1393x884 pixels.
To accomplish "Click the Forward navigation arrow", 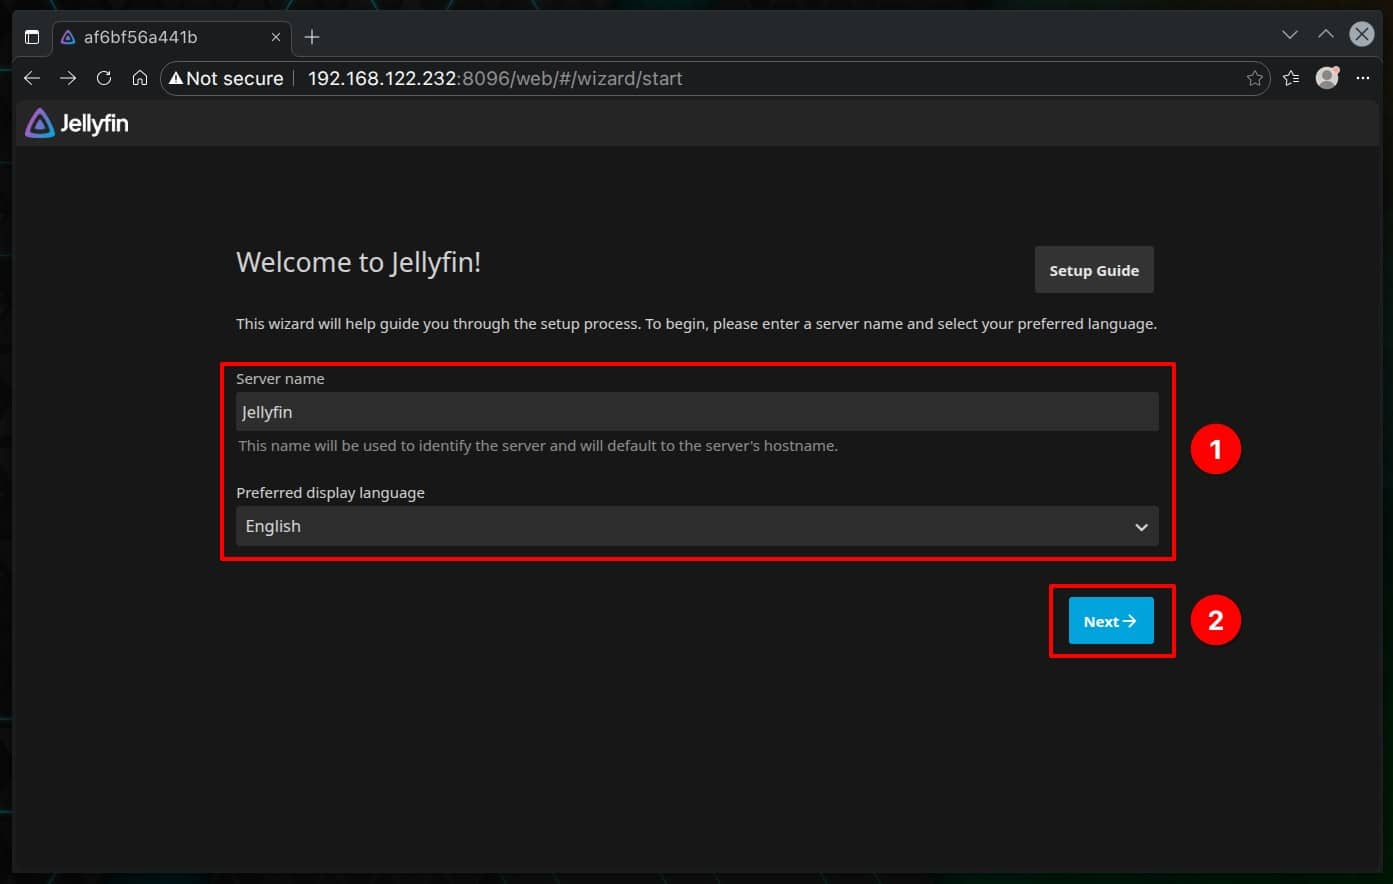I will 67,78.
